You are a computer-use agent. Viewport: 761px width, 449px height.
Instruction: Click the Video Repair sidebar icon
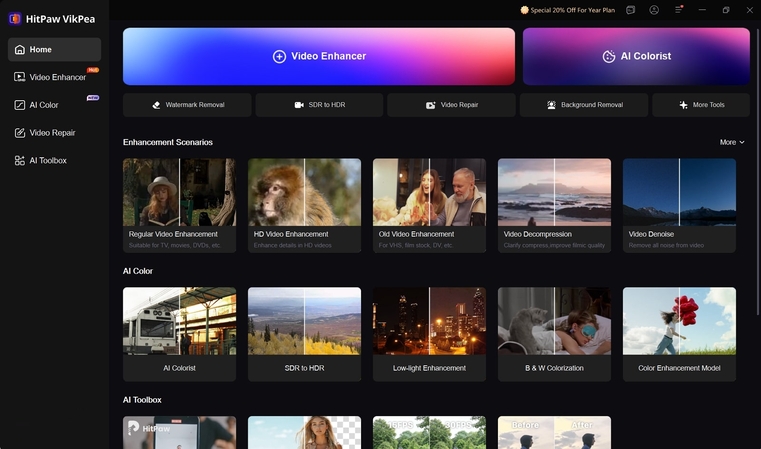(x=19, y=133)
